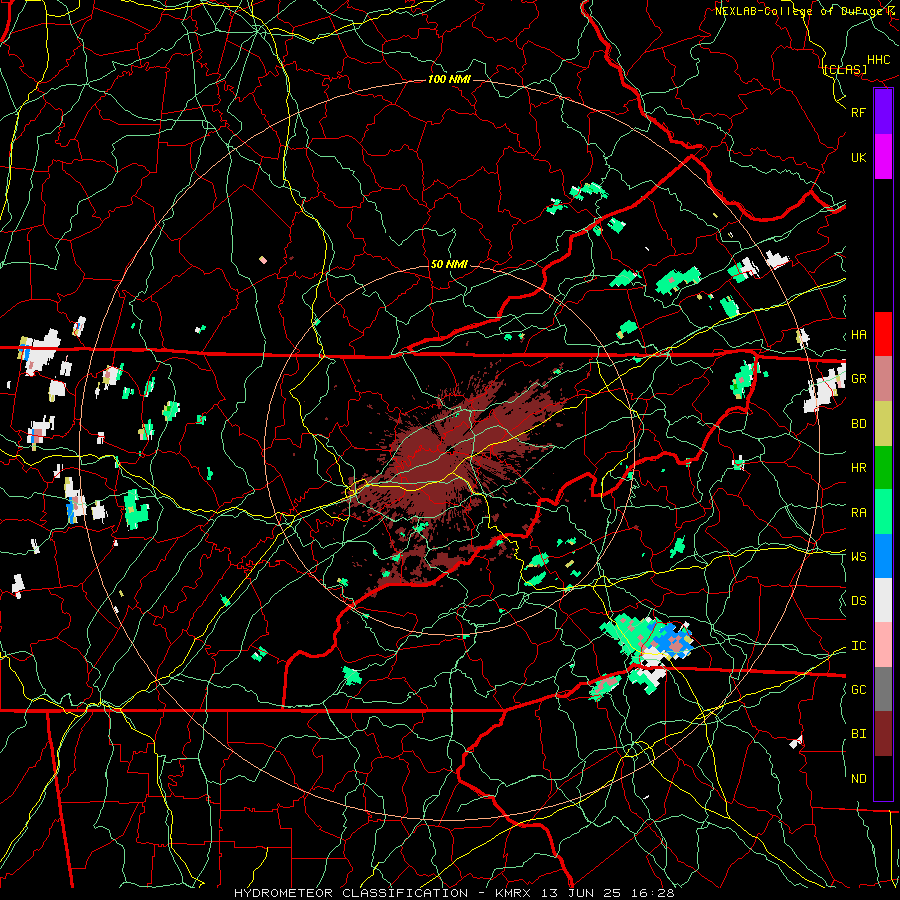
Task: Click the 100 NMI range ring label
Action: 449,79
